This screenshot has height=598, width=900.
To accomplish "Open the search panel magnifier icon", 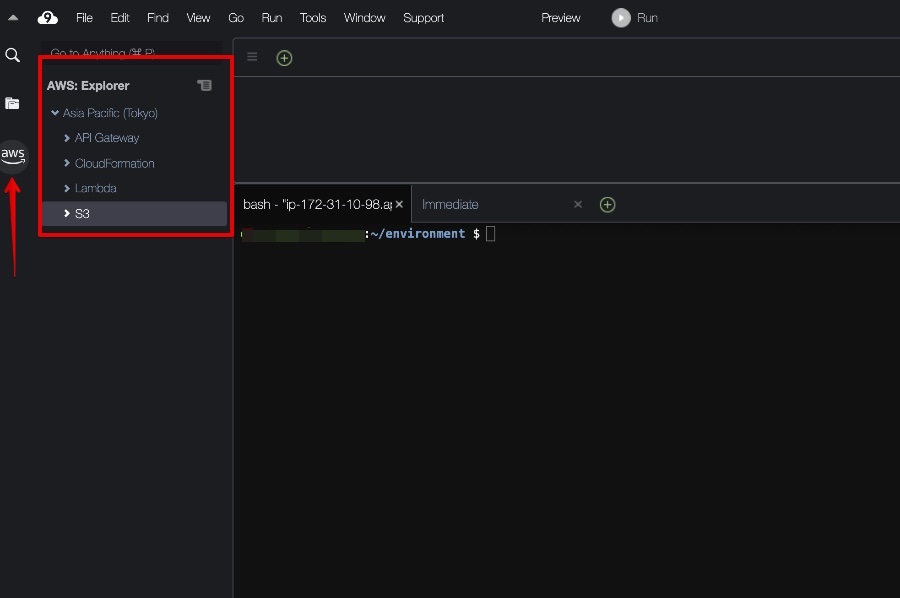I will [x=13, y=55].
